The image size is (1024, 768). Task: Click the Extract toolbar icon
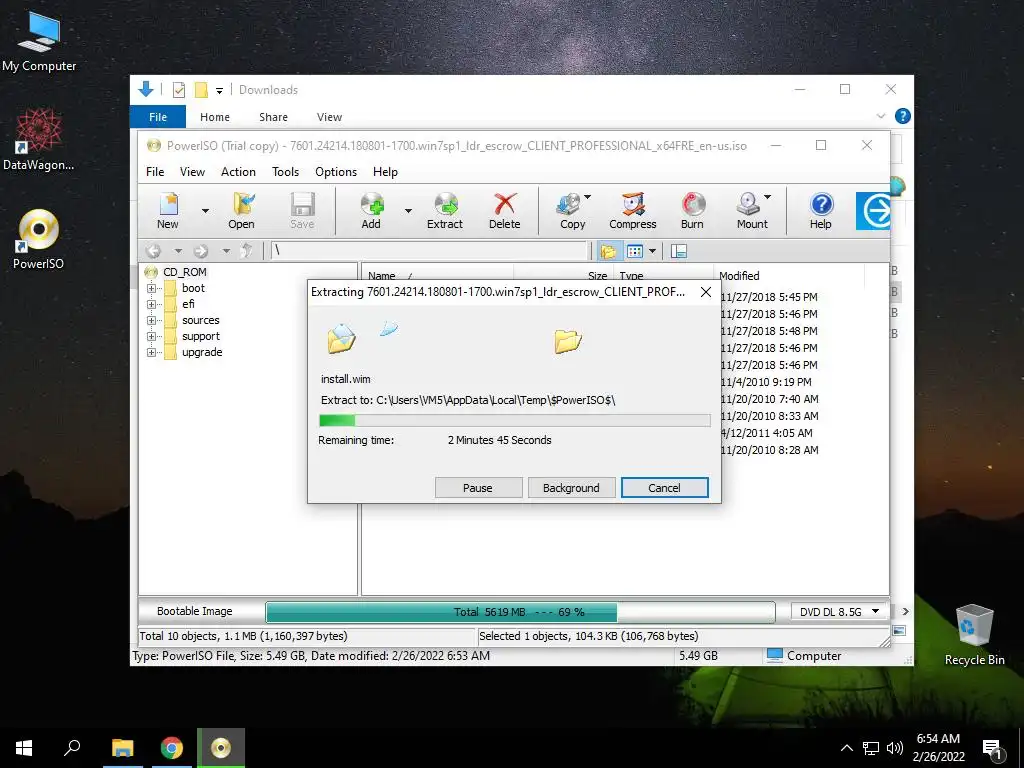pyautogui.click(x=445, y=210)
